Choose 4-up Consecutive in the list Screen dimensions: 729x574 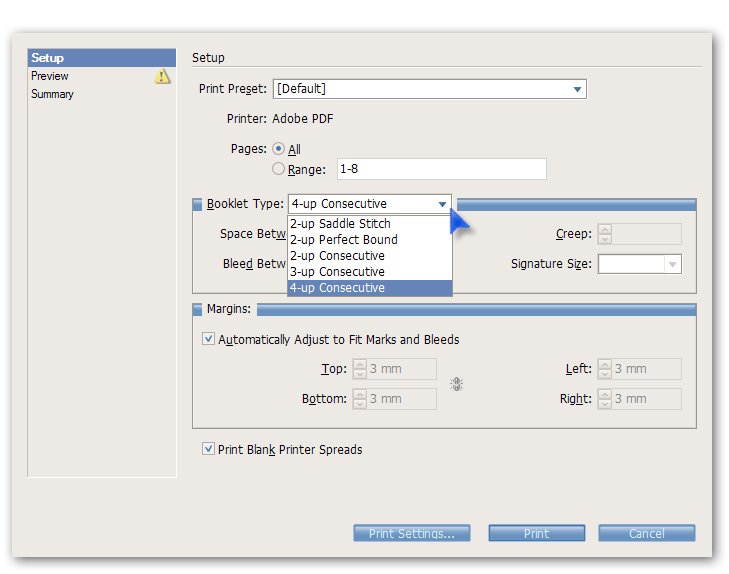tap(370, 288)
